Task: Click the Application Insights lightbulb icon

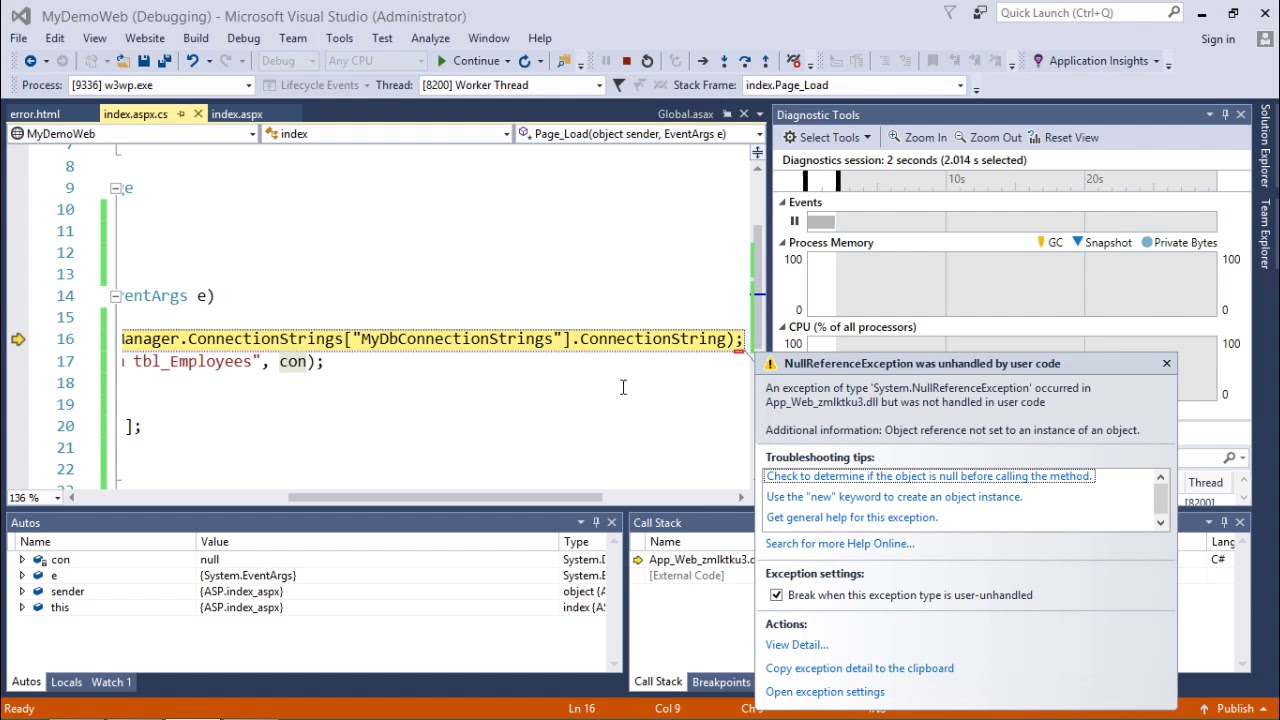Action: 1038,61
